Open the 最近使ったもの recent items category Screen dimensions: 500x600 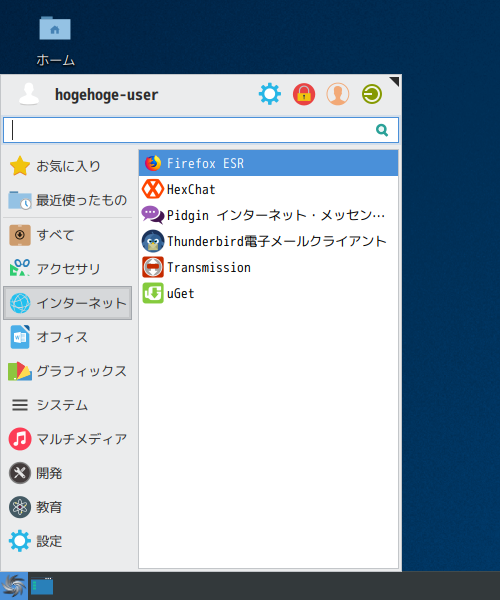(x=68, y=200)
